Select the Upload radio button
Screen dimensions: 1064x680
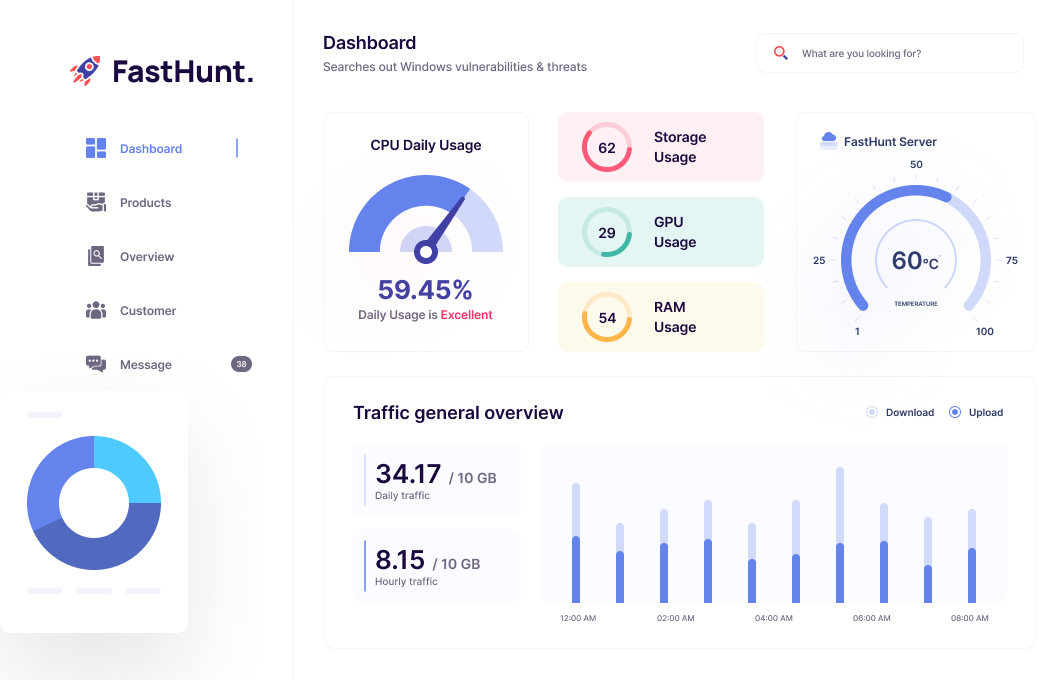click(x=957, y=412)
